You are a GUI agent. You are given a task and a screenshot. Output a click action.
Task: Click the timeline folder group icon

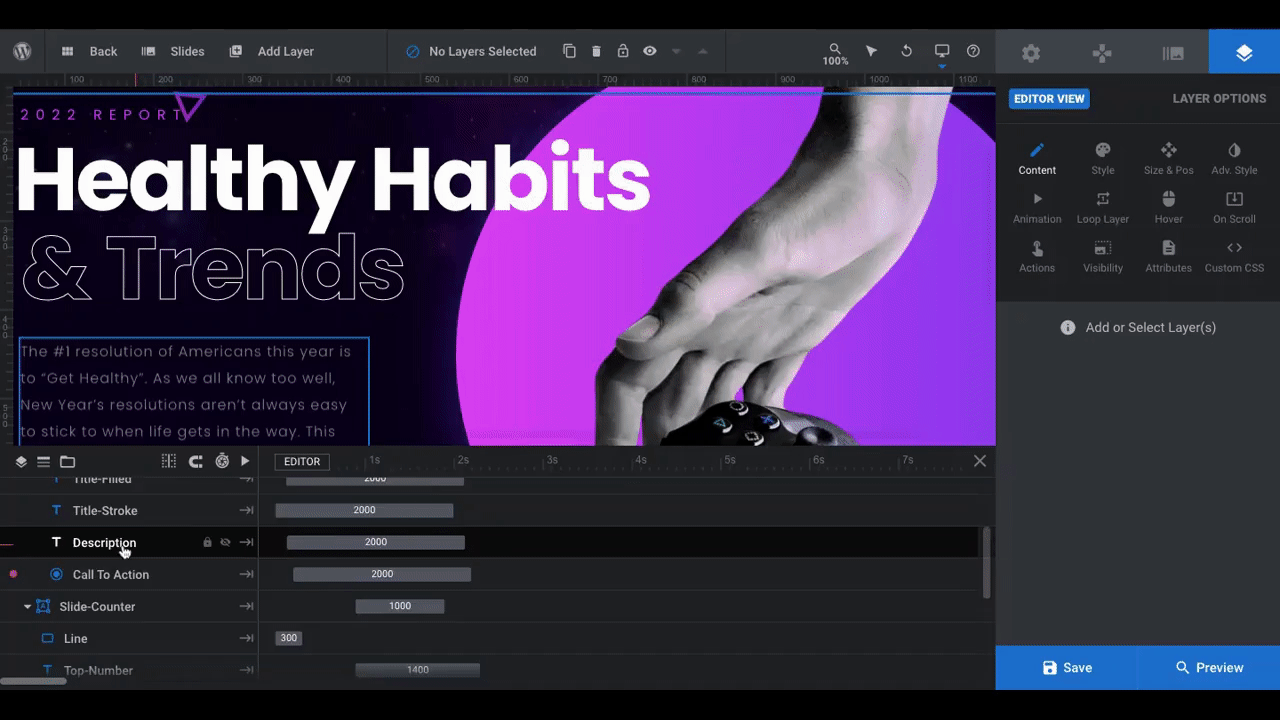click(x=68, y=461)
